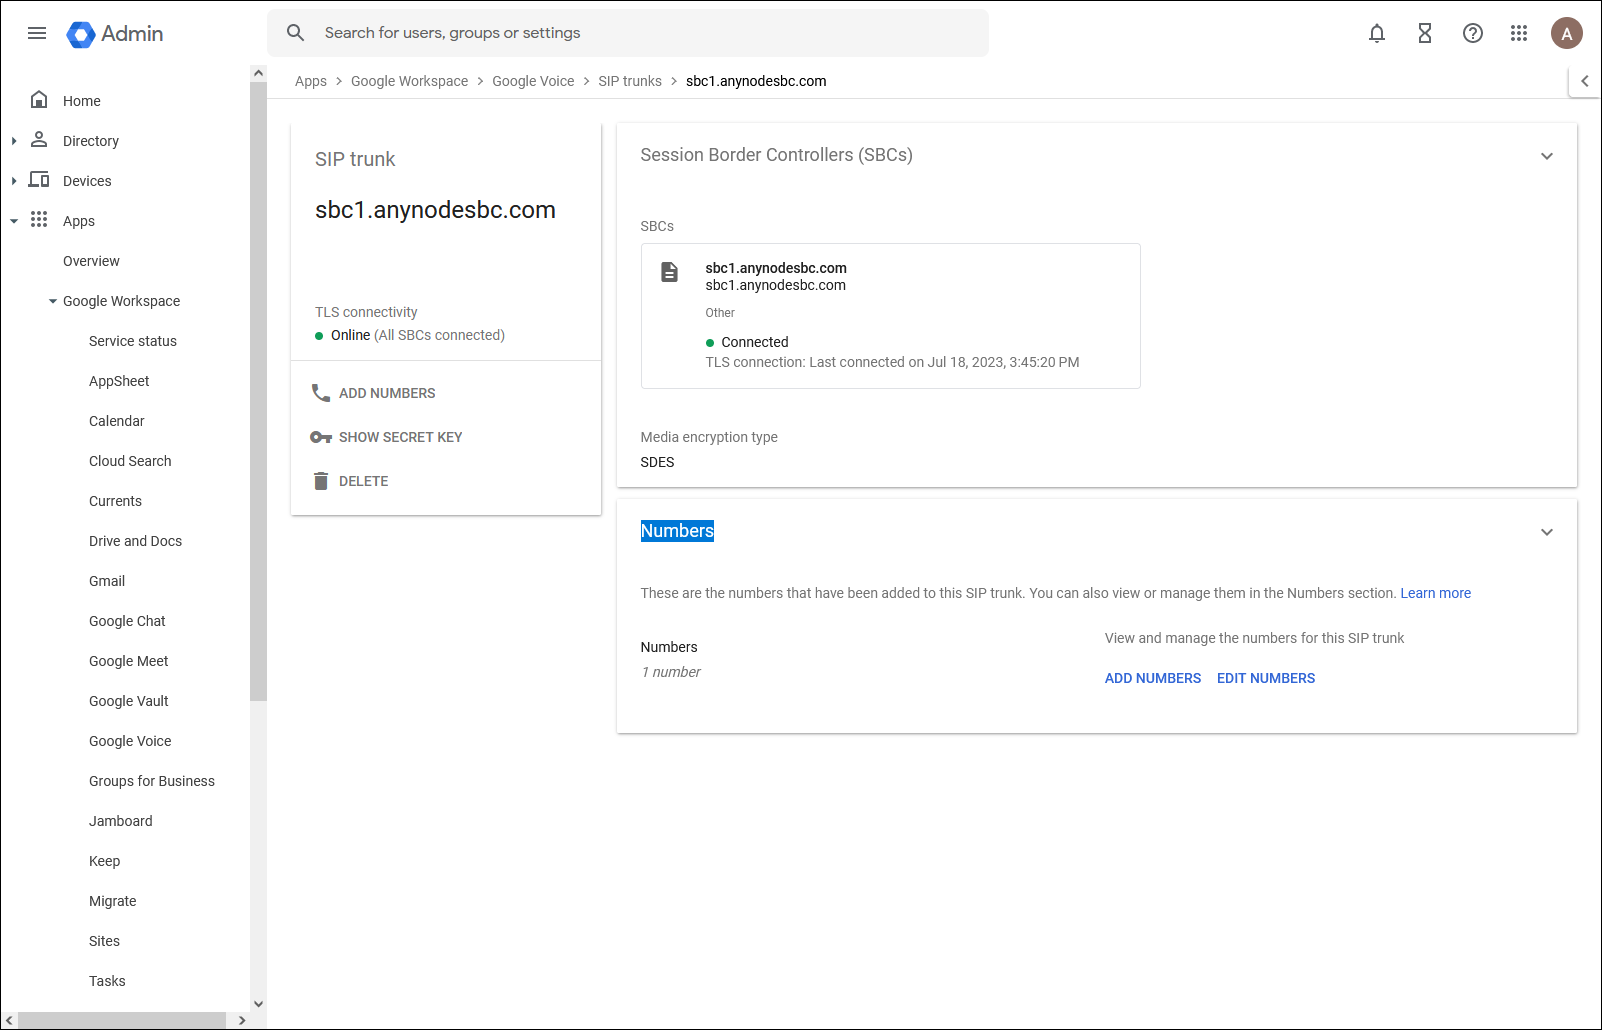Open Tasks in sidebar

[x=107, y=981]
